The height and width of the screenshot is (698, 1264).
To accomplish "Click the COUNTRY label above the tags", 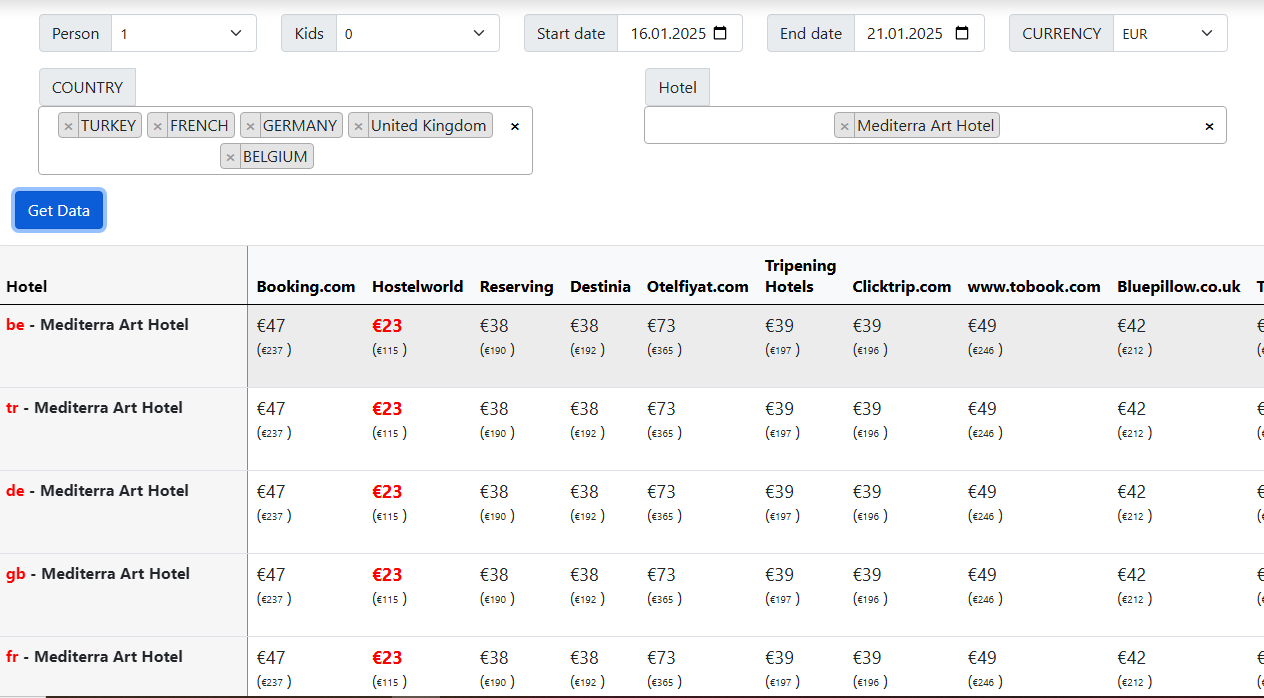I will click(87, 87).
